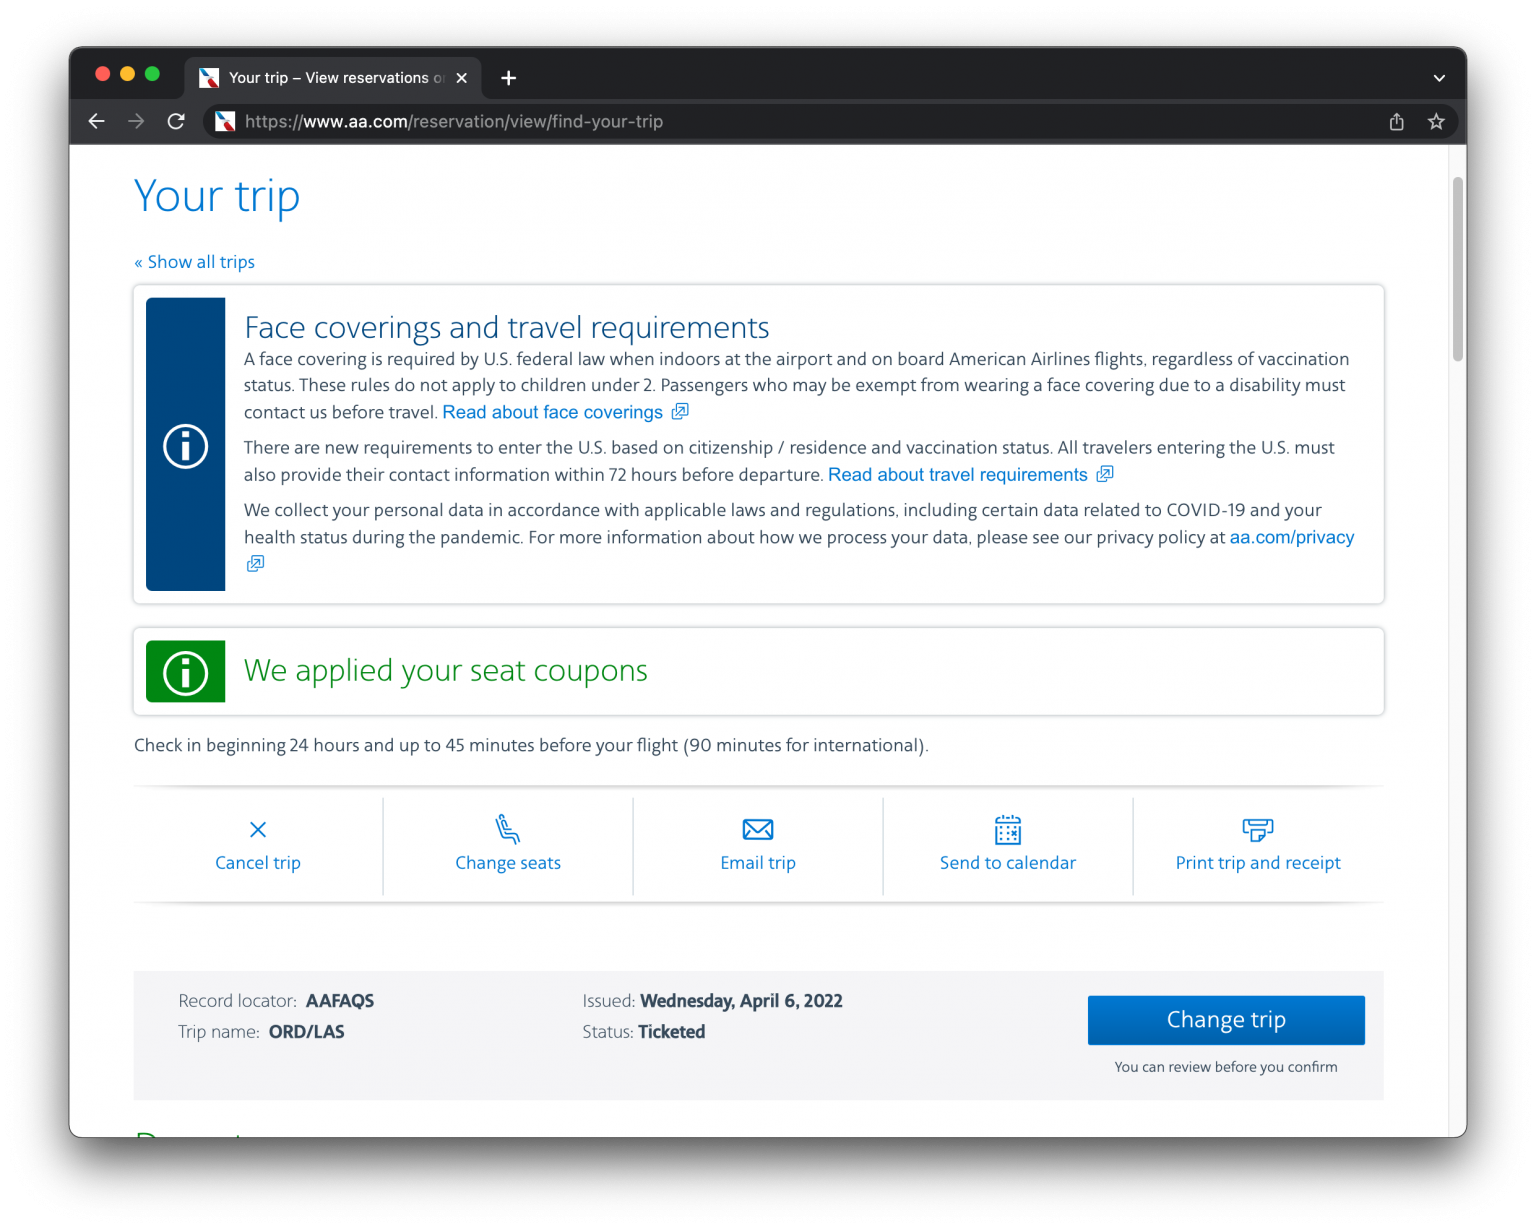Open the Email trip envelope icon
The height and width of the screenshot is (1229, 1536).
757,830
